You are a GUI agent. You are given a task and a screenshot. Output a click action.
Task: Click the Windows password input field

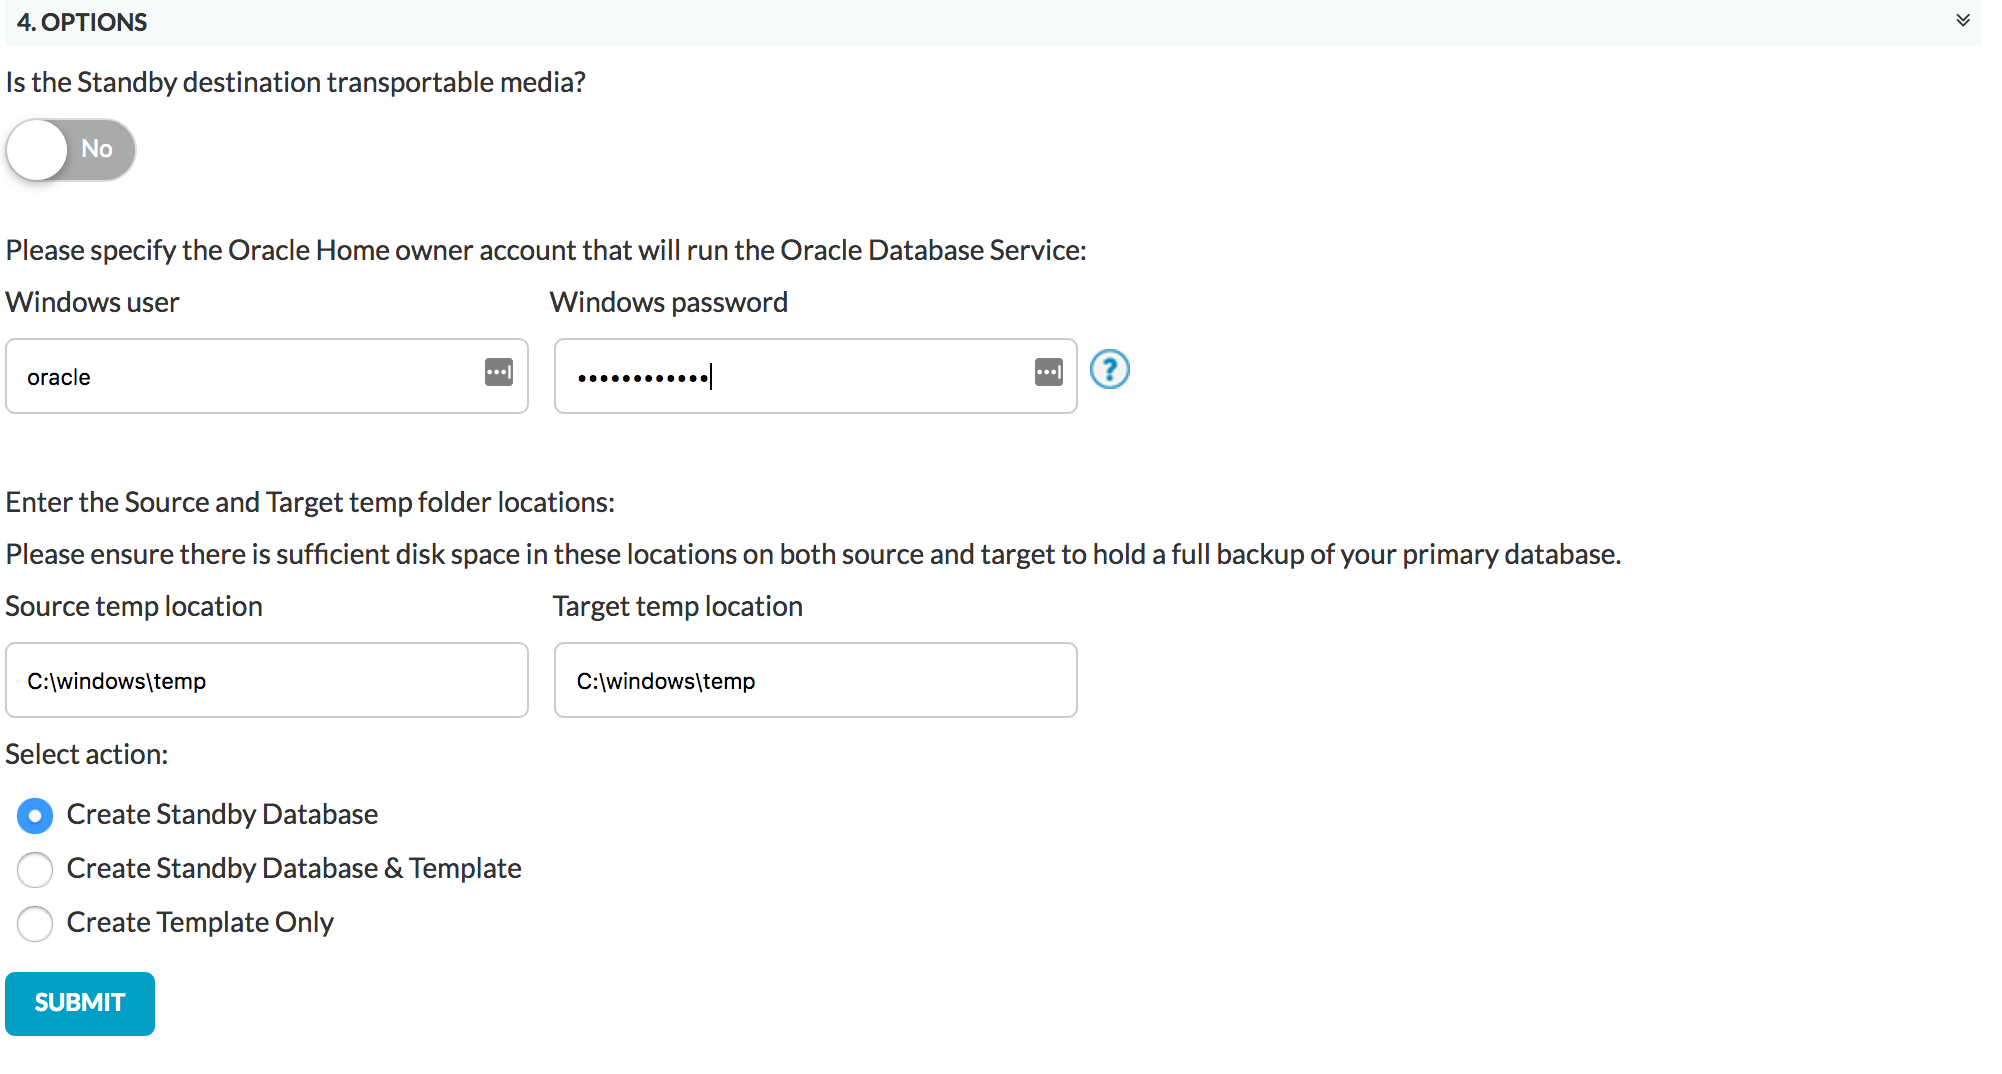816,376
